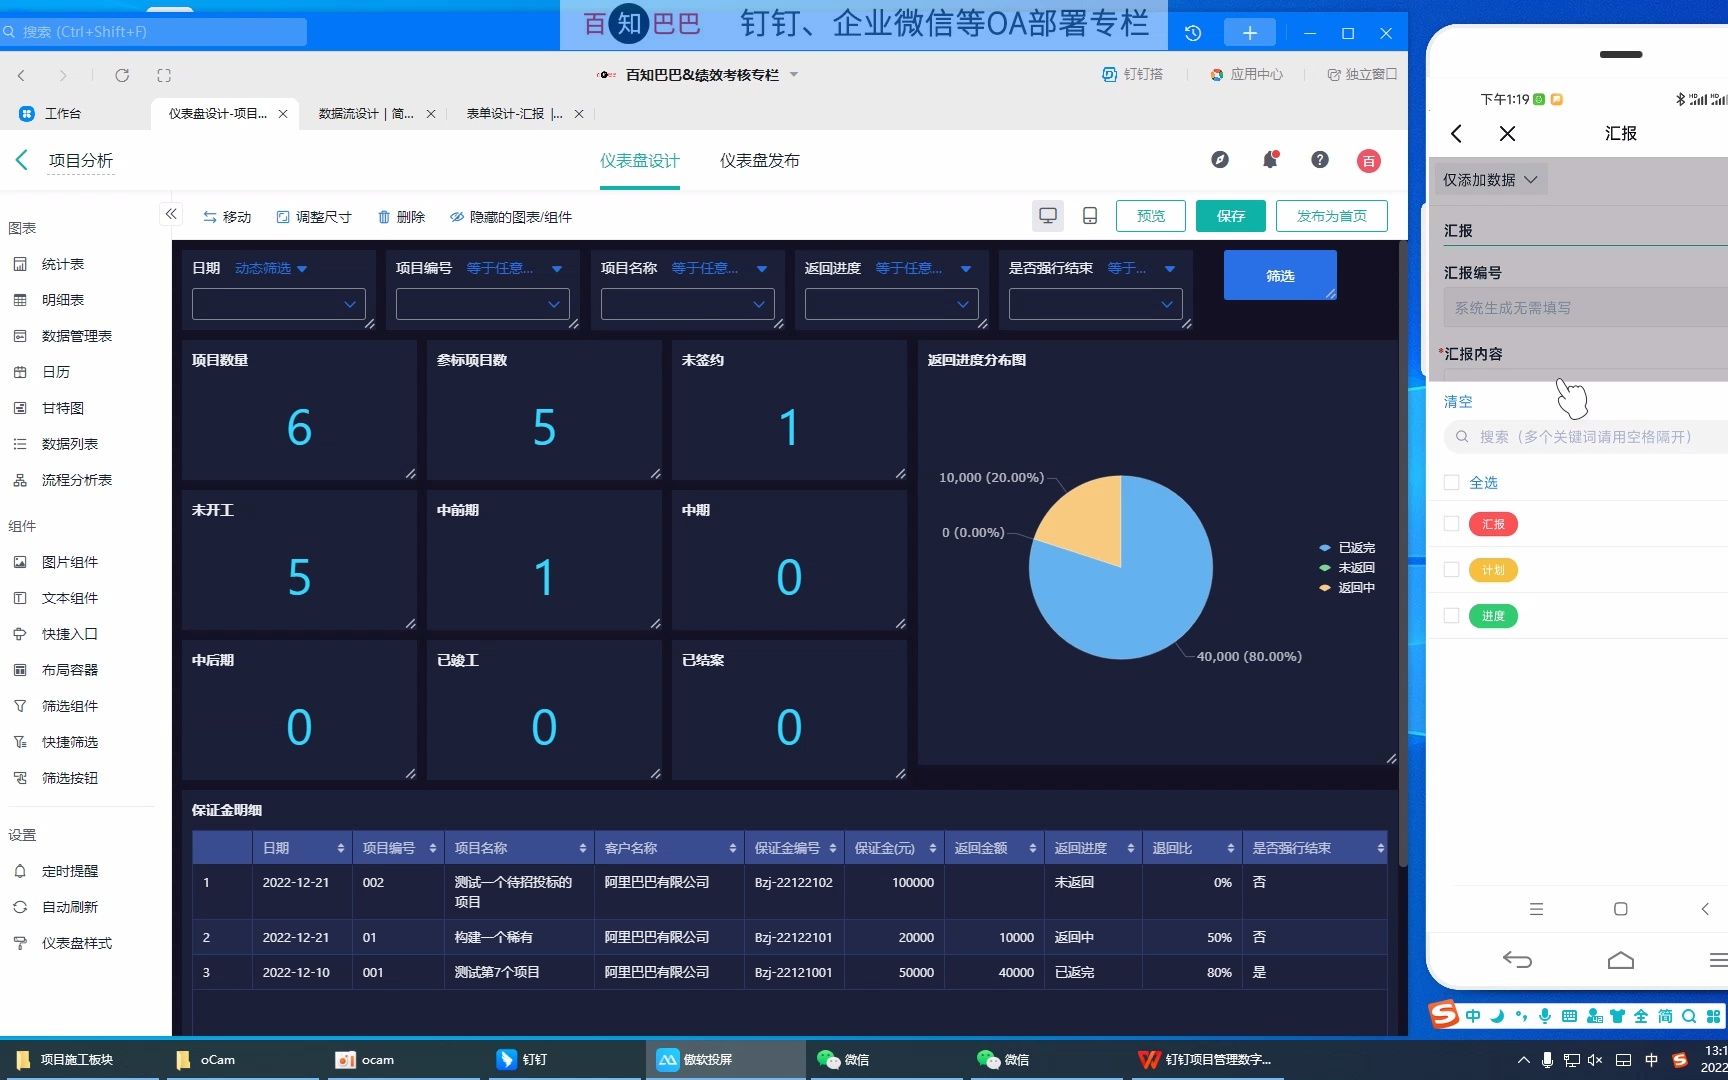
Task: Open the 表单设计-汇报 tab
Action: (x=514, y=114)
